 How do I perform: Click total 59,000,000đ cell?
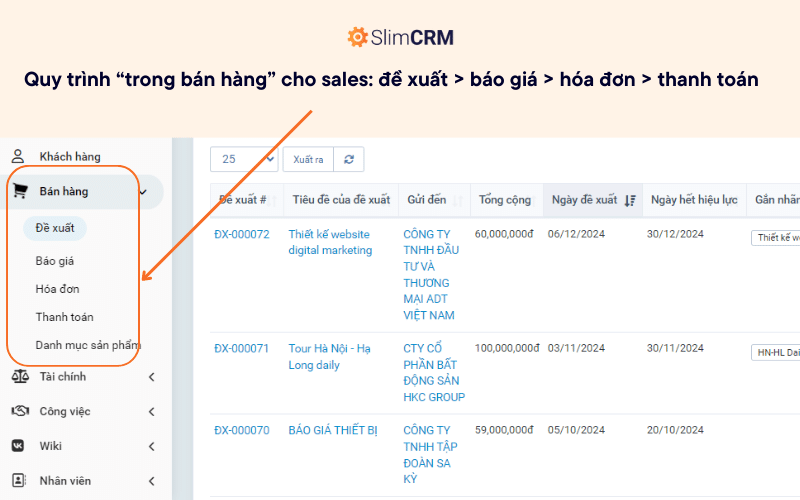coord(504,430)
